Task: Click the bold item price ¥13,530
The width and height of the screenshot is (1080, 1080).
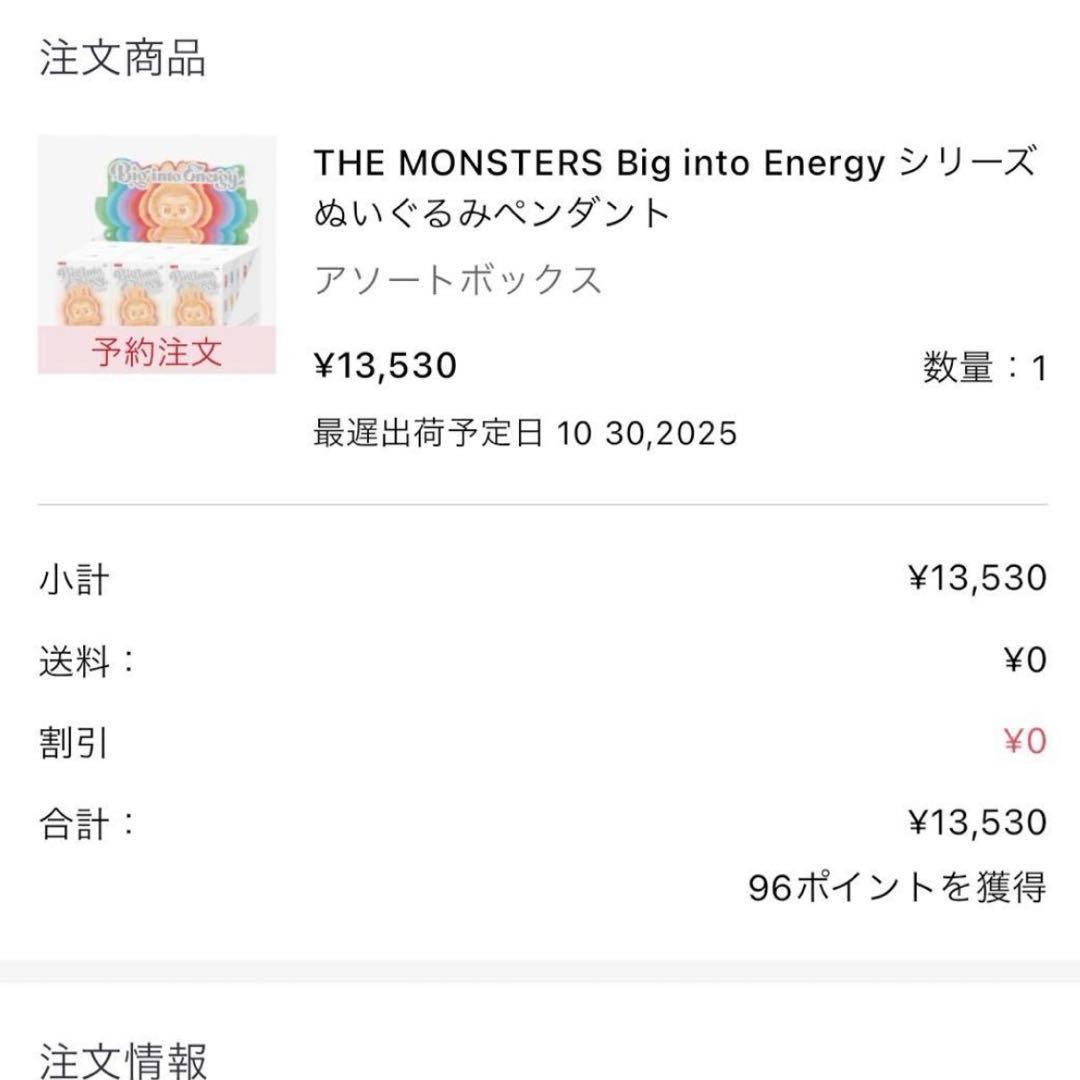Action: click(386, 366)
